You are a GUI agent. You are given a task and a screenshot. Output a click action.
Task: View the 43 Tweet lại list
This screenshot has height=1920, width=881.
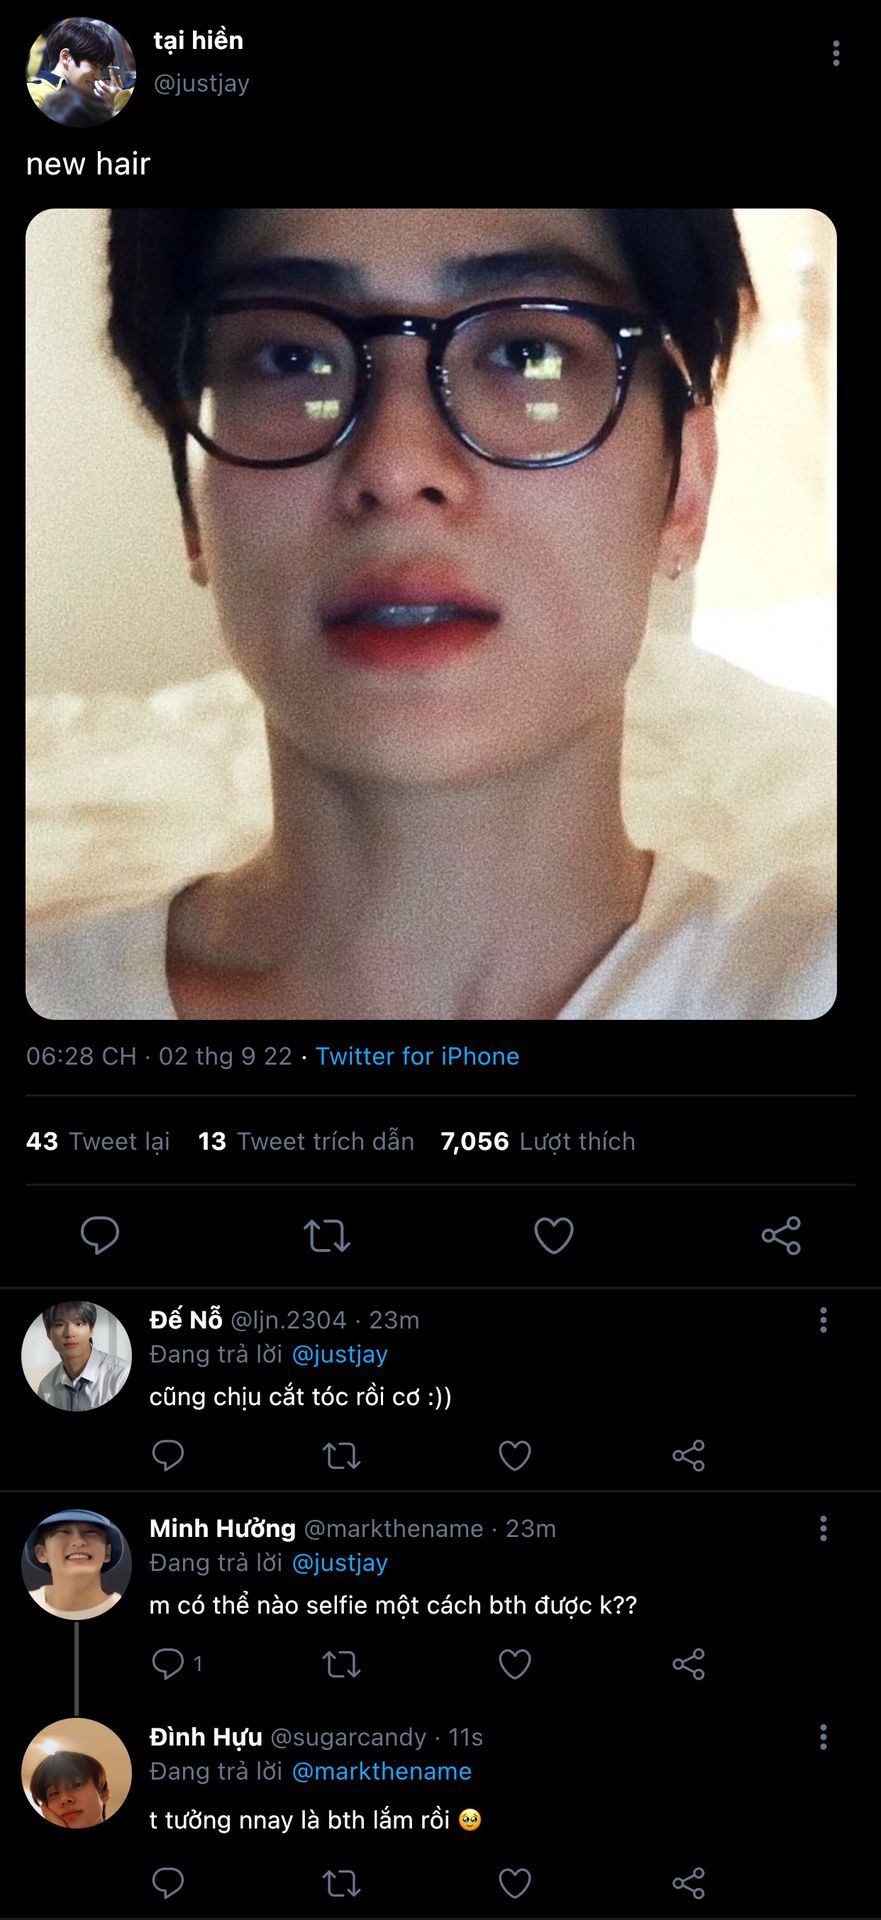(x=98, y=1141)
